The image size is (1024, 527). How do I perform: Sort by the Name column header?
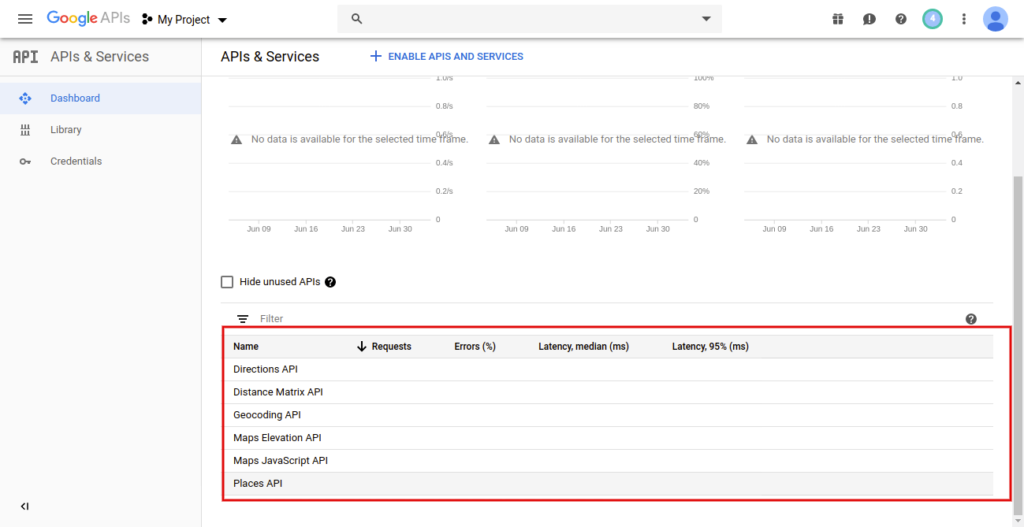click(246, 347)
